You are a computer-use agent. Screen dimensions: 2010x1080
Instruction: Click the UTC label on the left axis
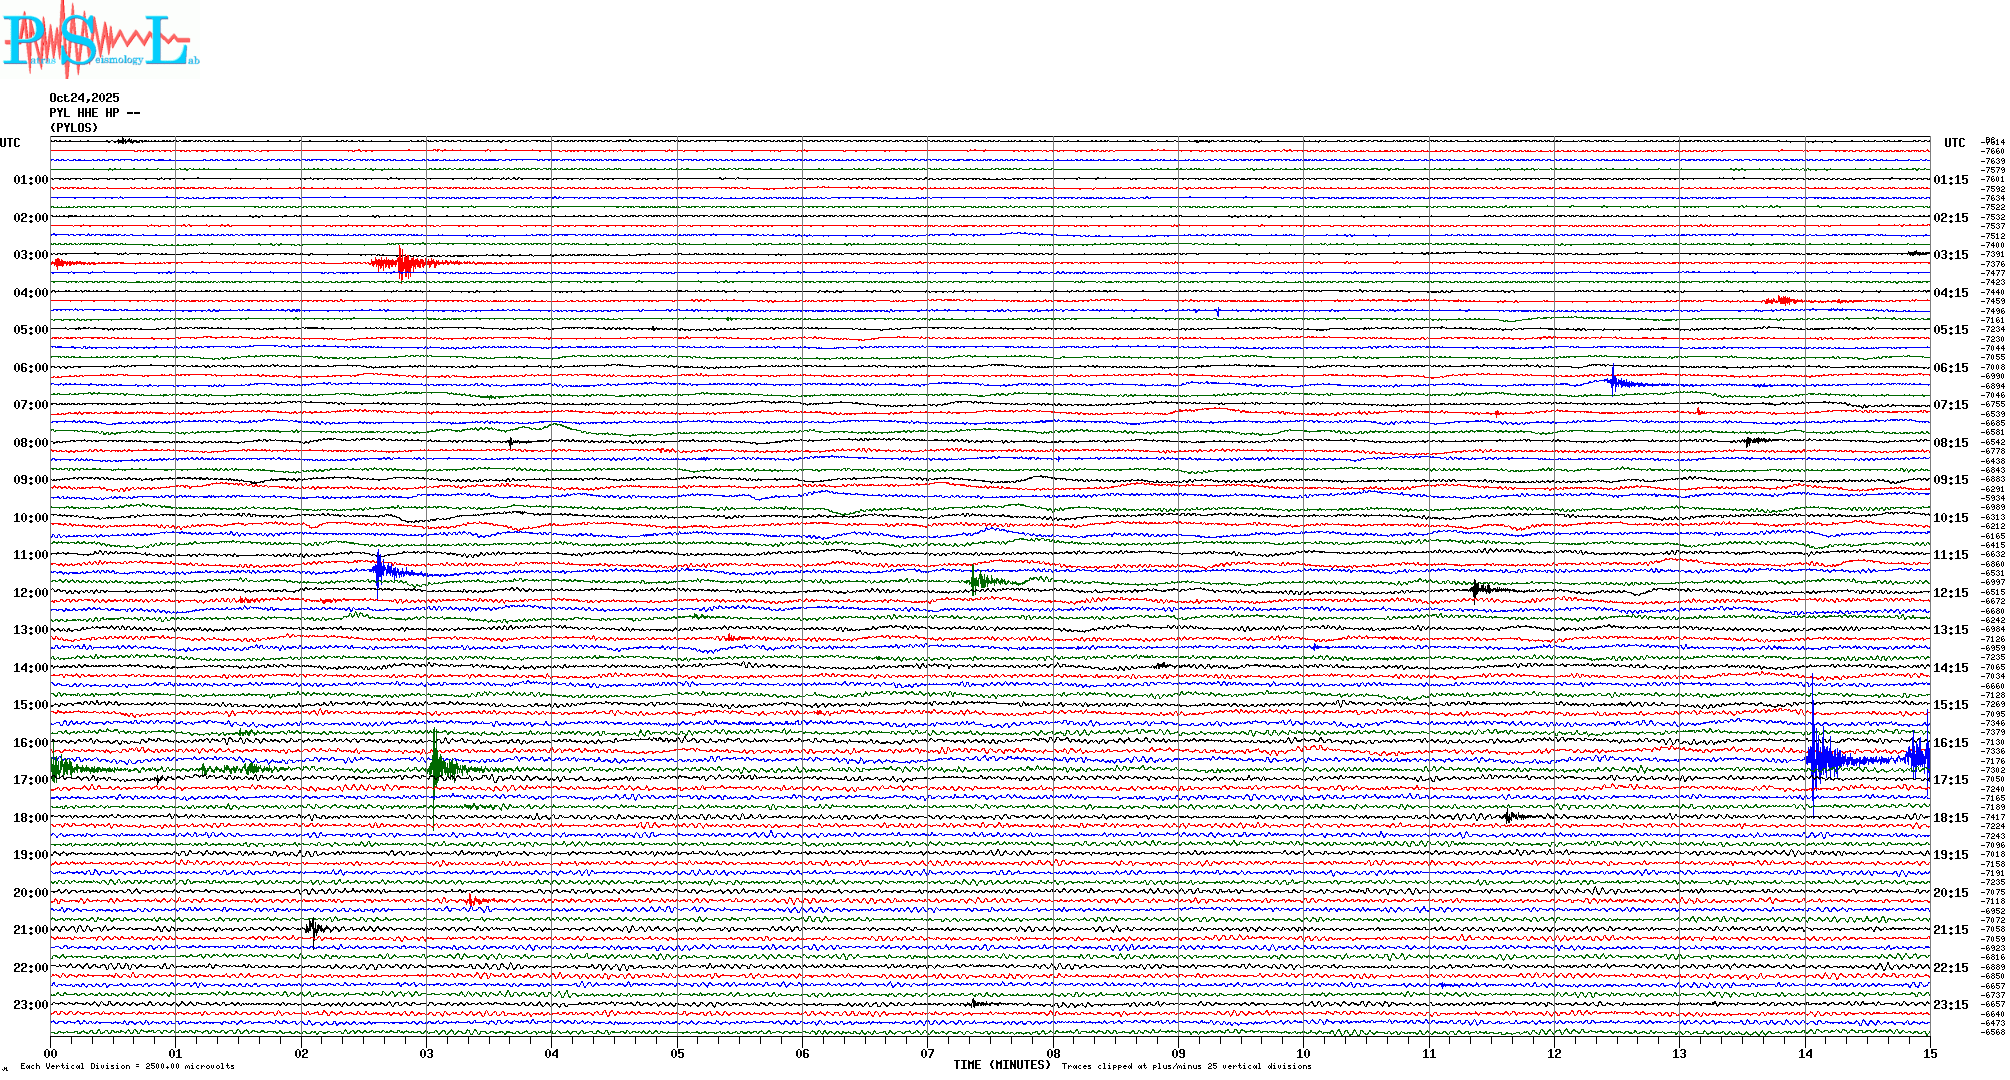point(10,143)
